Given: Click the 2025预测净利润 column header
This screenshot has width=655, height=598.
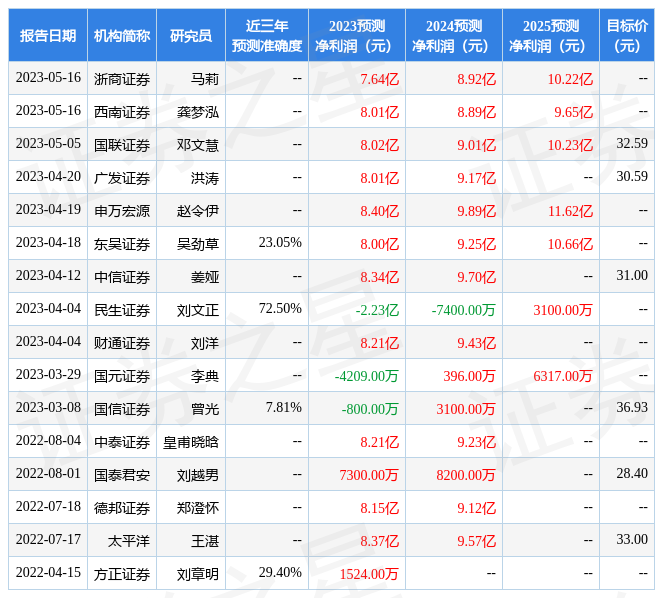Looking at the screenshot, I should coord(551,35).
